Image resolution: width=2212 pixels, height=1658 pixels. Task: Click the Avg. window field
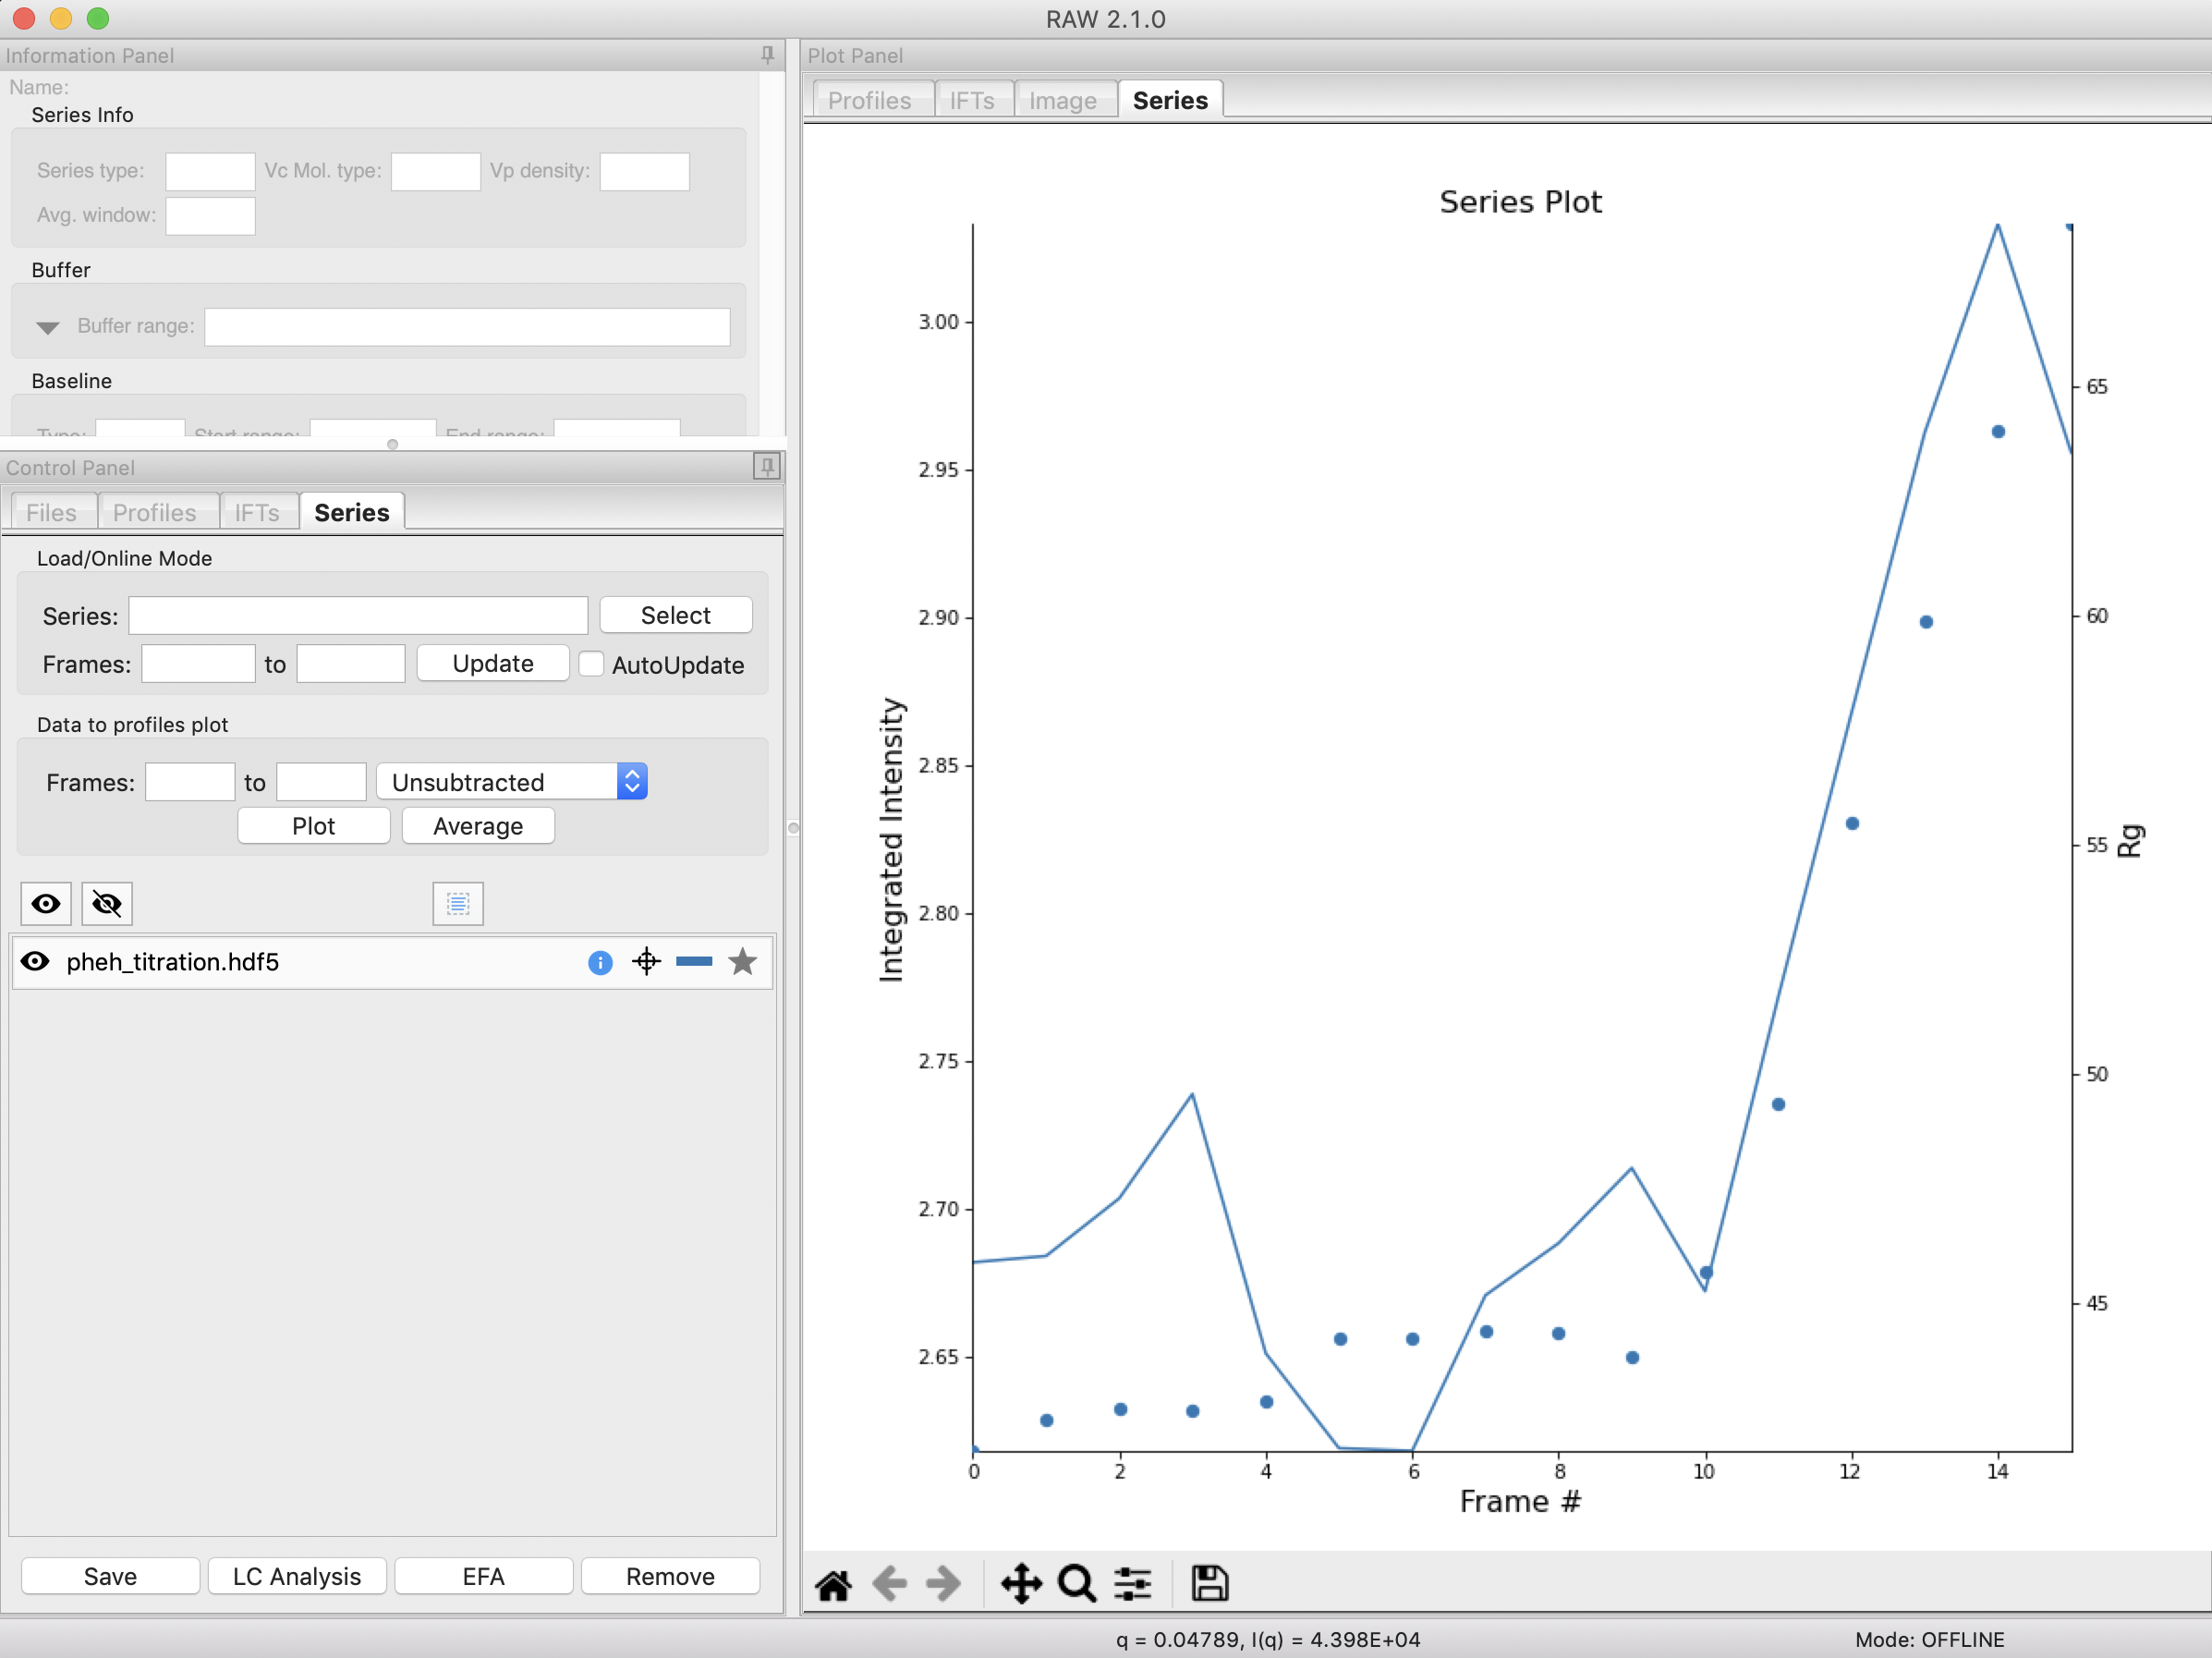(x=210, y=216)
